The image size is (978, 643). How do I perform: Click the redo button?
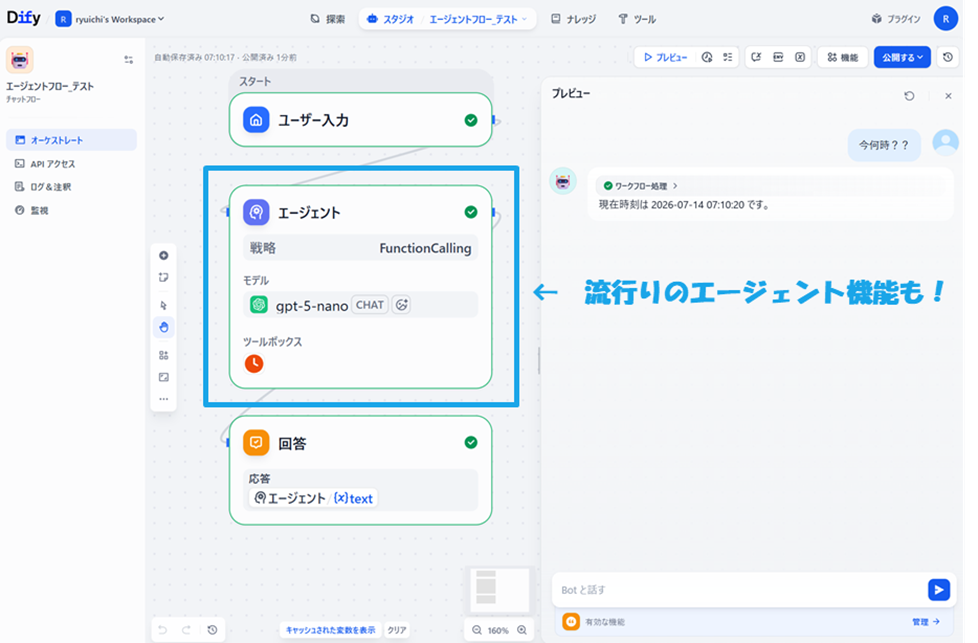point(186,630)
